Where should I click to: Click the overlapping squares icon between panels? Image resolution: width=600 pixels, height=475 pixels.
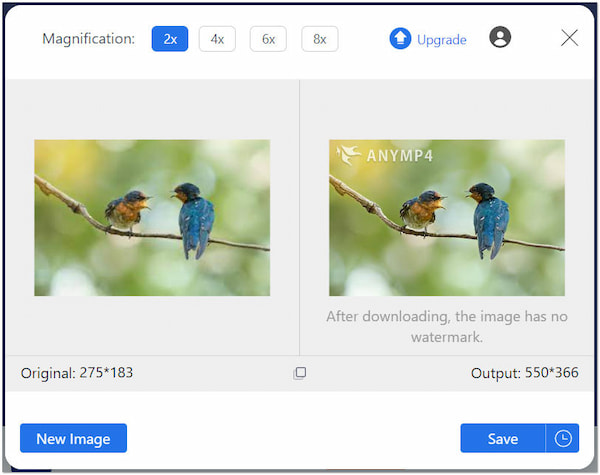[300, 373]
